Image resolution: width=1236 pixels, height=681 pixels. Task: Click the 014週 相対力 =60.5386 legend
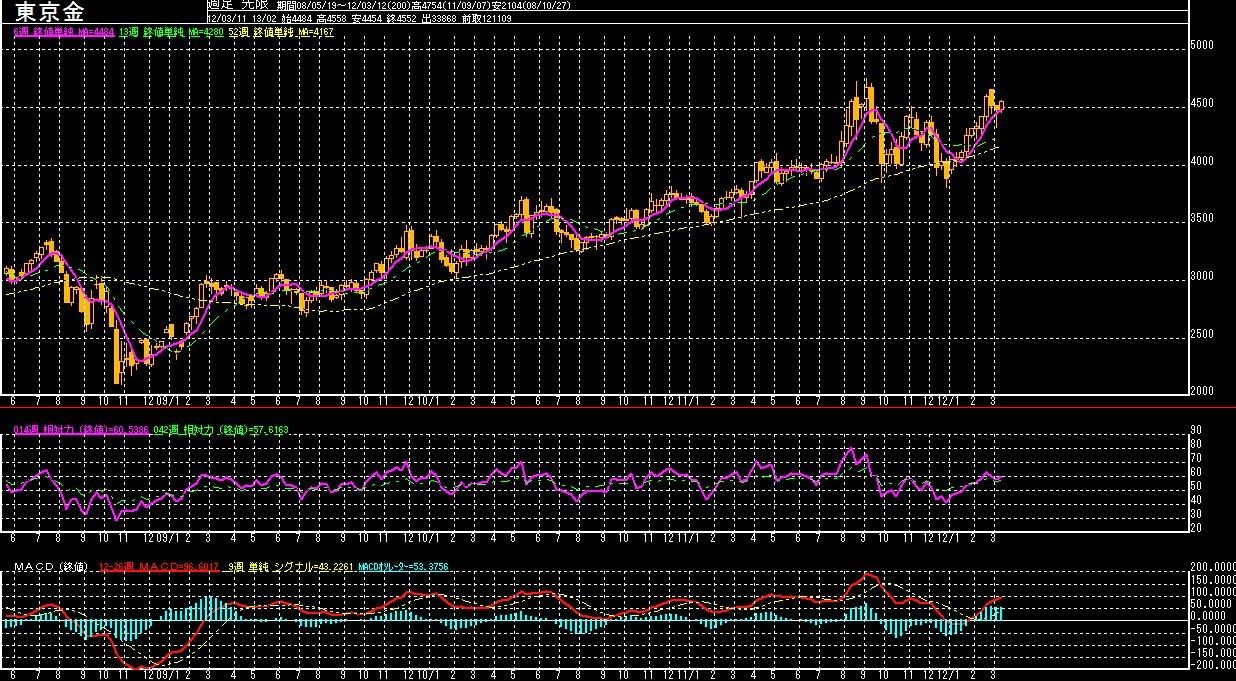pos(81,430)
